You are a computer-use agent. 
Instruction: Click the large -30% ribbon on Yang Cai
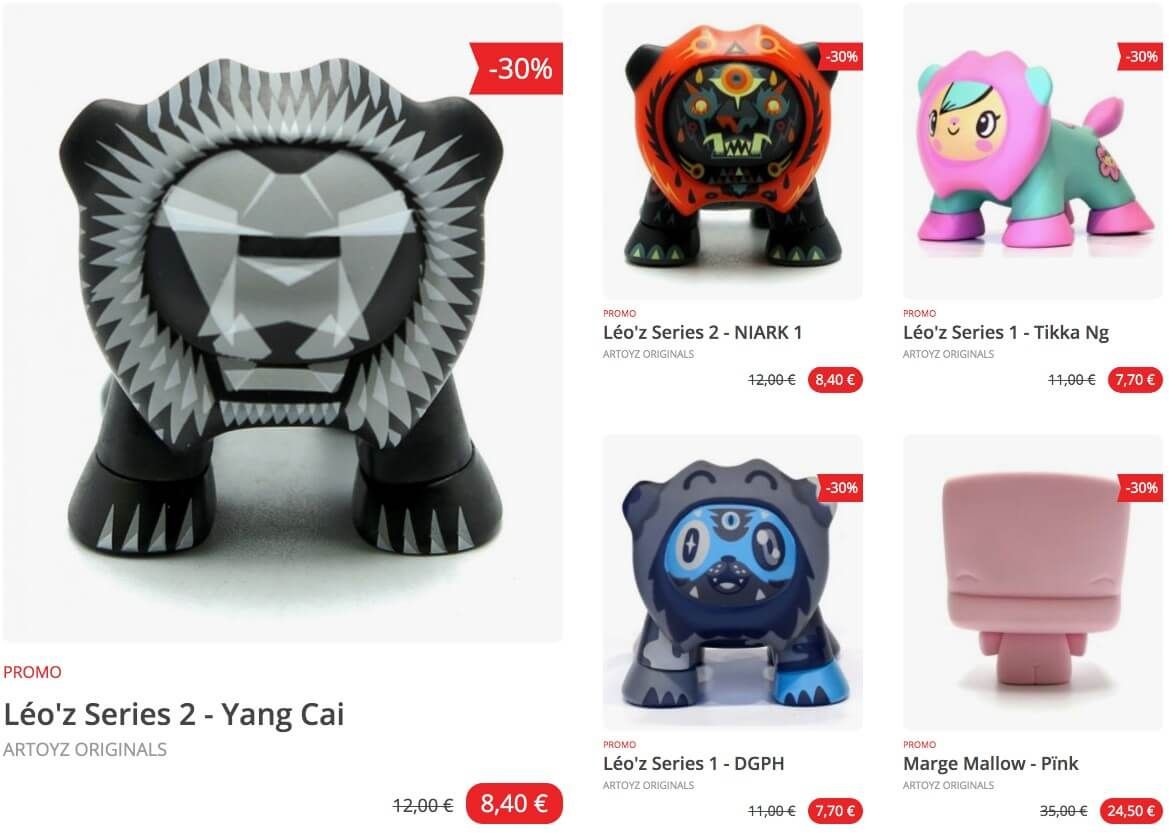point(517,69)
